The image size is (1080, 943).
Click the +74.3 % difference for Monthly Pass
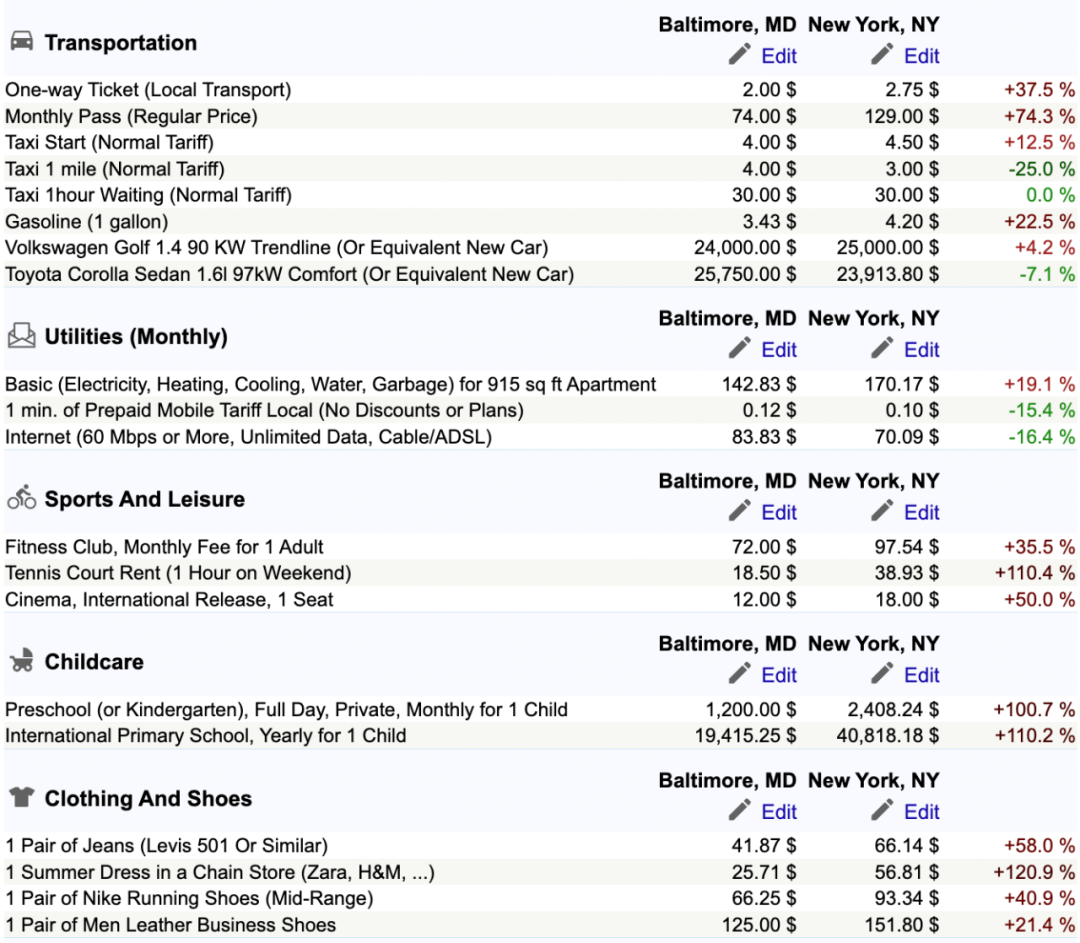pos(1039,116)
